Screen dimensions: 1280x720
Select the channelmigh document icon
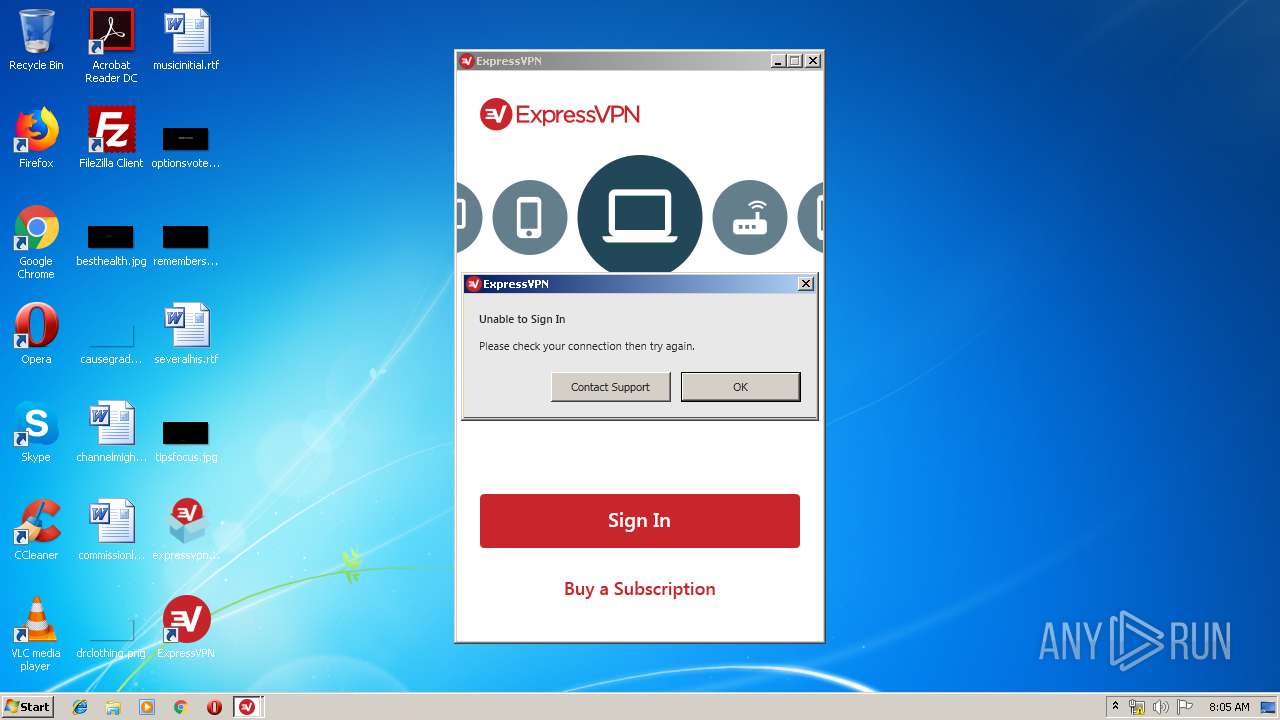pyautogui.click(x=111, y=432)
